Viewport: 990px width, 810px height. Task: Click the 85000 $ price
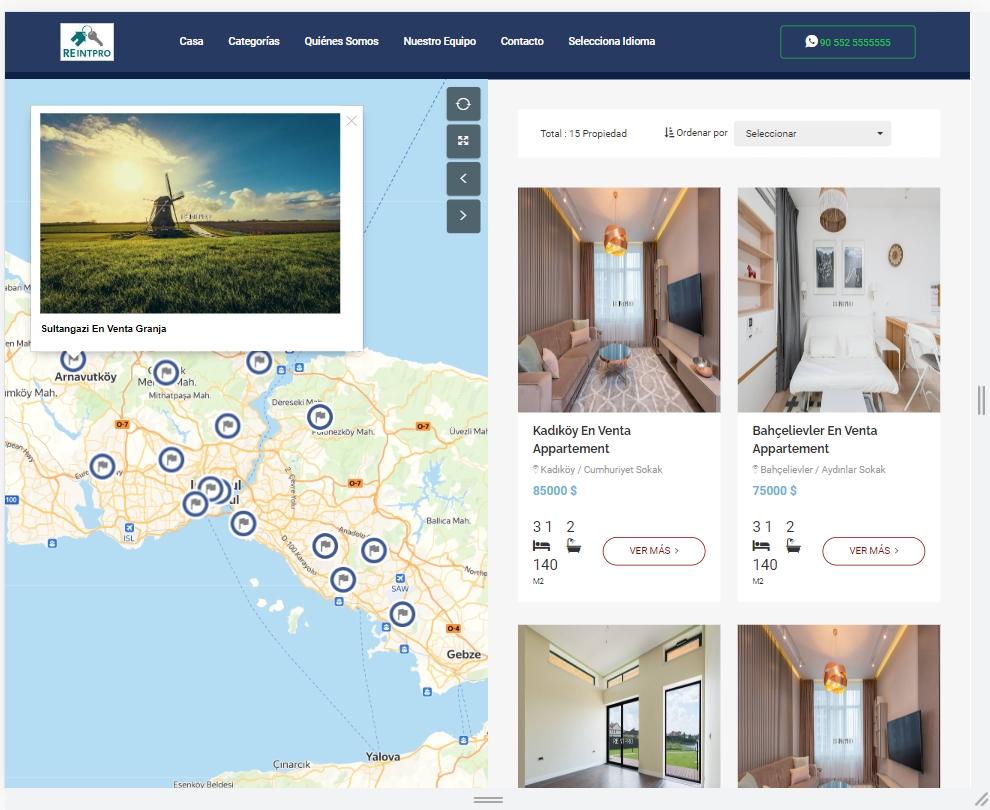pyautogui.click(x=554, y=491)
